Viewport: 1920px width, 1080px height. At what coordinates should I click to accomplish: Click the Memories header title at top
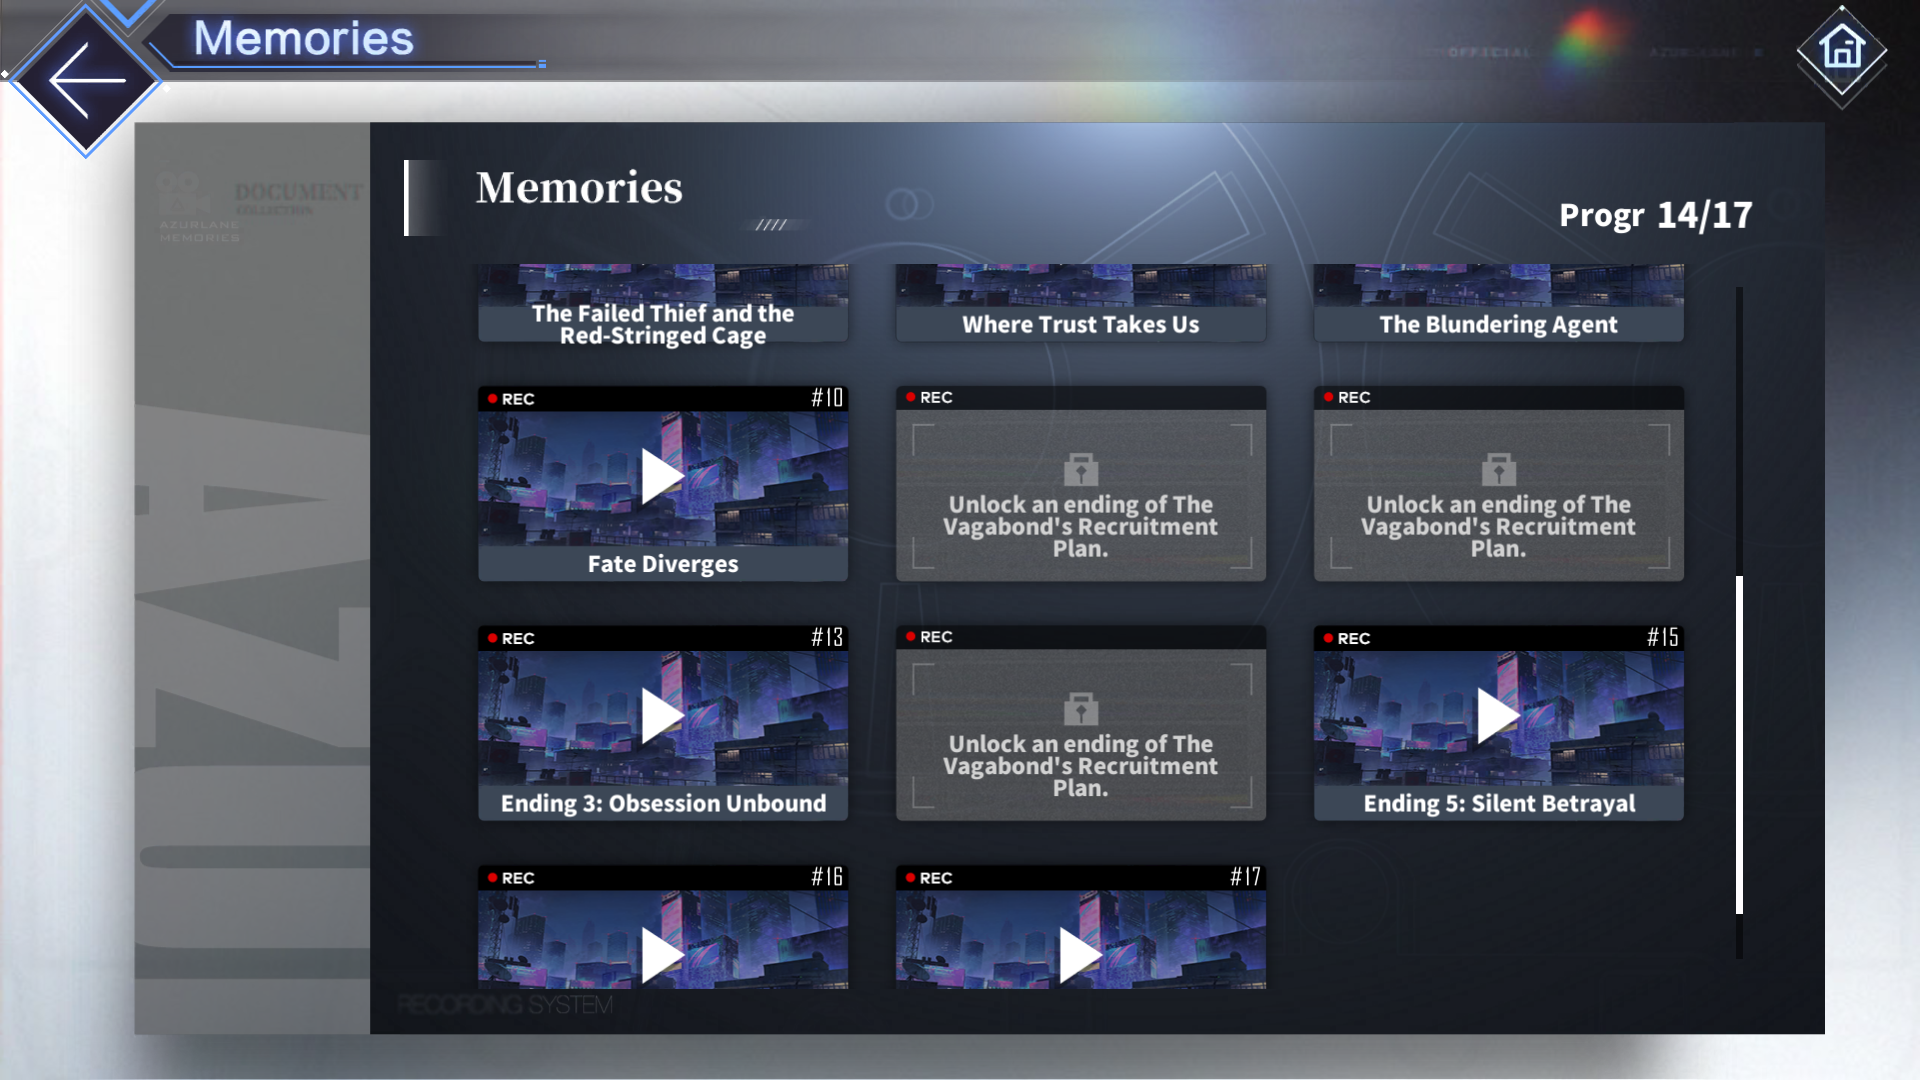coord(303,39)
